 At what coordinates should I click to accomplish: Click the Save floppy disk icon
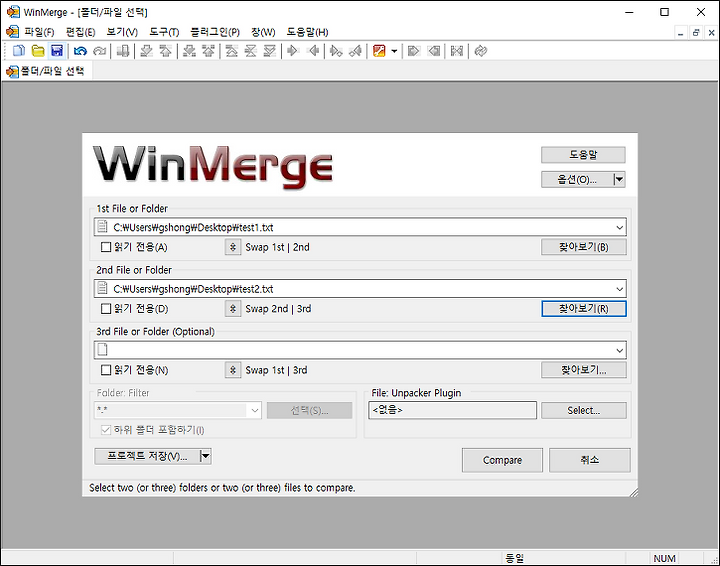[57, 51]
